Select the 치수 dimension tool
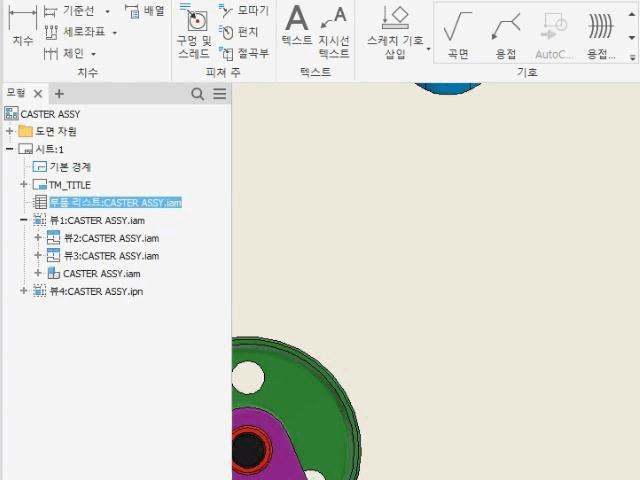This screenshot has height=480, width=640. pos(22,26)
